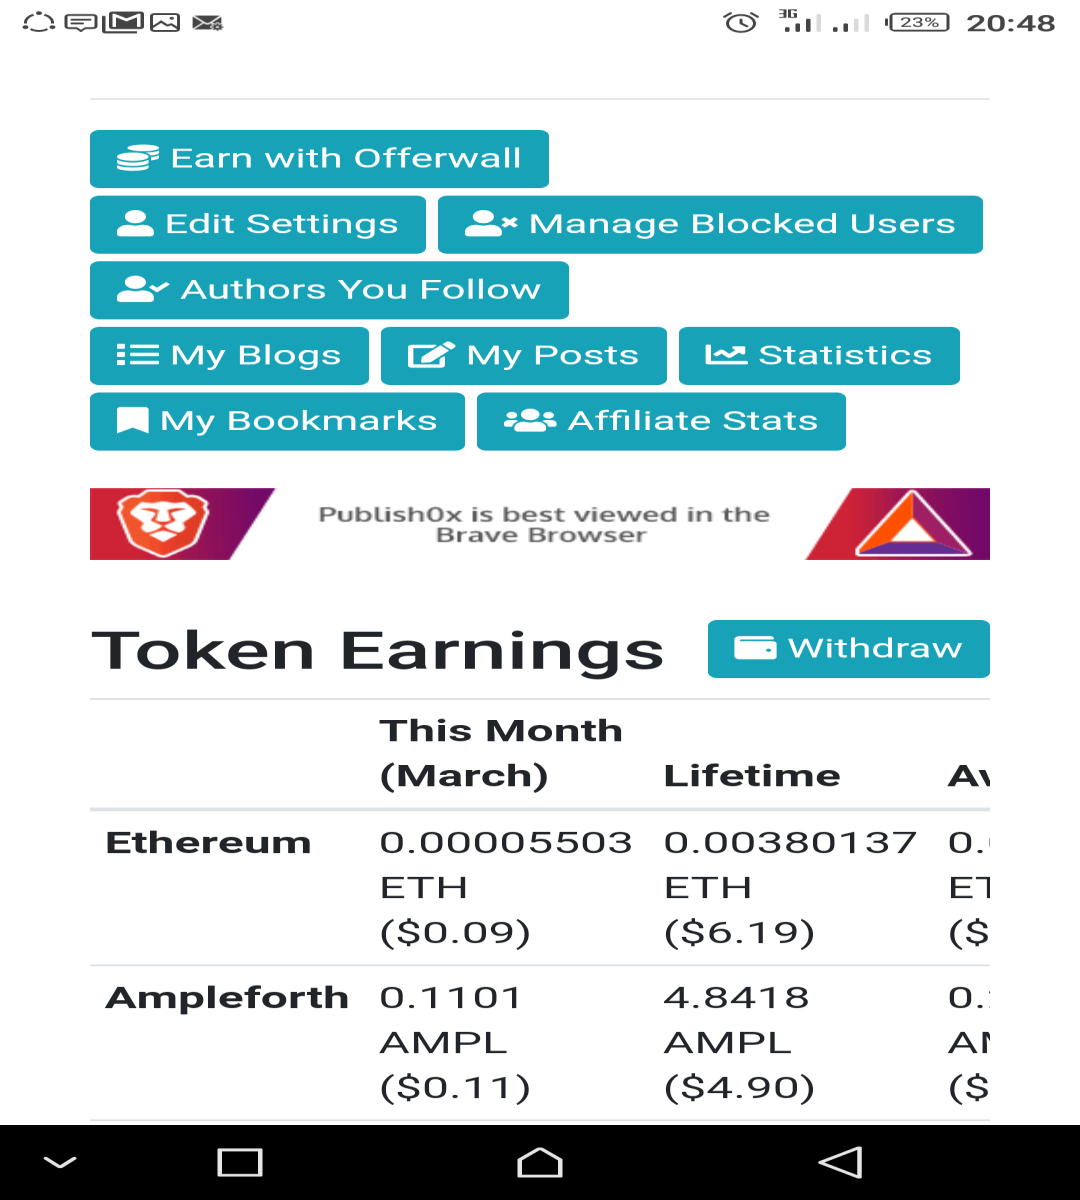Image resolution: width=1080 pixels, height=1200 pixels.
Task: Click the Withdraw button
Action: click(849, 649)
